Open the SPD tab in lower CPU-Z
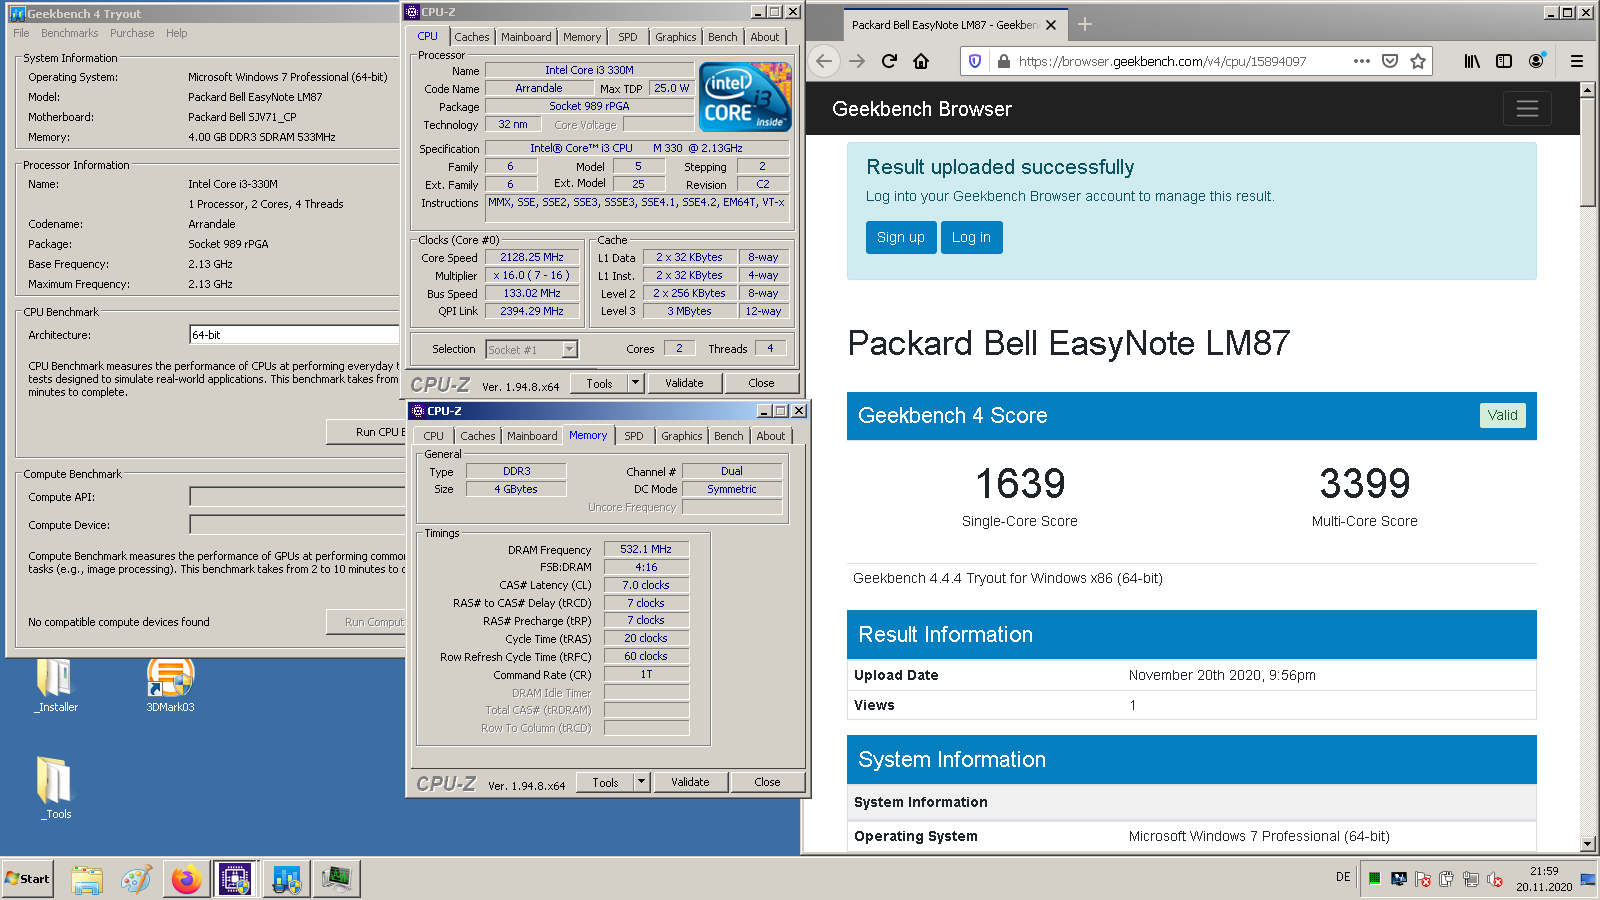Viewport: 1600px width, 900px height. point(634,436)
